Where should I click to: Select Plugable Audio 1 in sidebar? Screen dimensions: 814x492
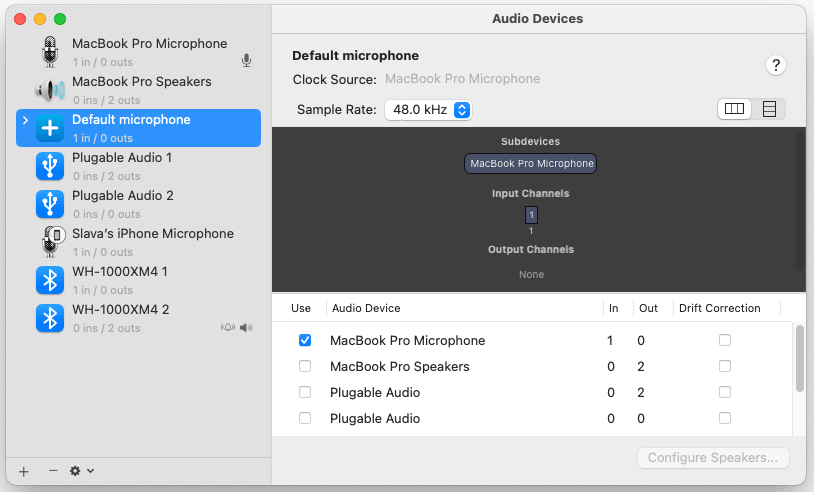(x=138, y=166)
